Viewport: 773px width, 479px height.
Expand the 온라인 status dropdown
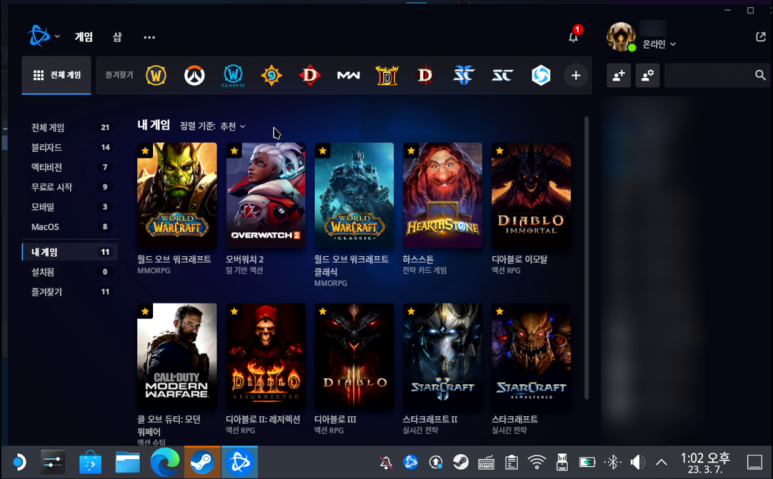pyautogui.click(x=659, y=44)
